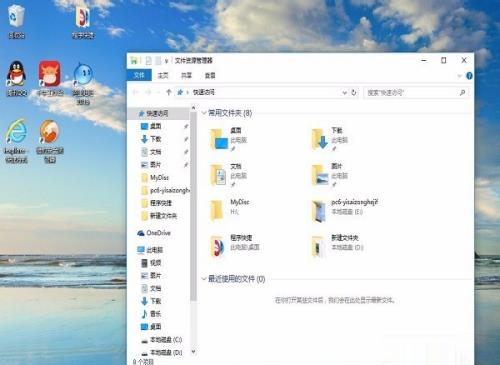The width and height of the screenshot is (500, 365).
Task: Open the Internet Explorer desktop shortcut
Action: [16, 141]
